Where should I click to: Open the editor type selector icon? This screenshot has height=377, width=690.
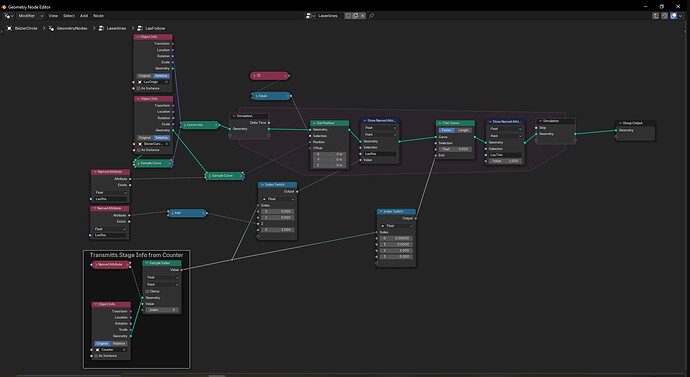(8, 16)
